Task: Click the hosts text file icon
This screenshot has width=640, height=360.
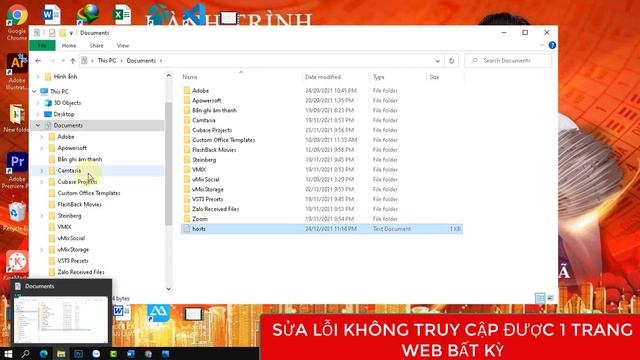Action: coord(187,229)
